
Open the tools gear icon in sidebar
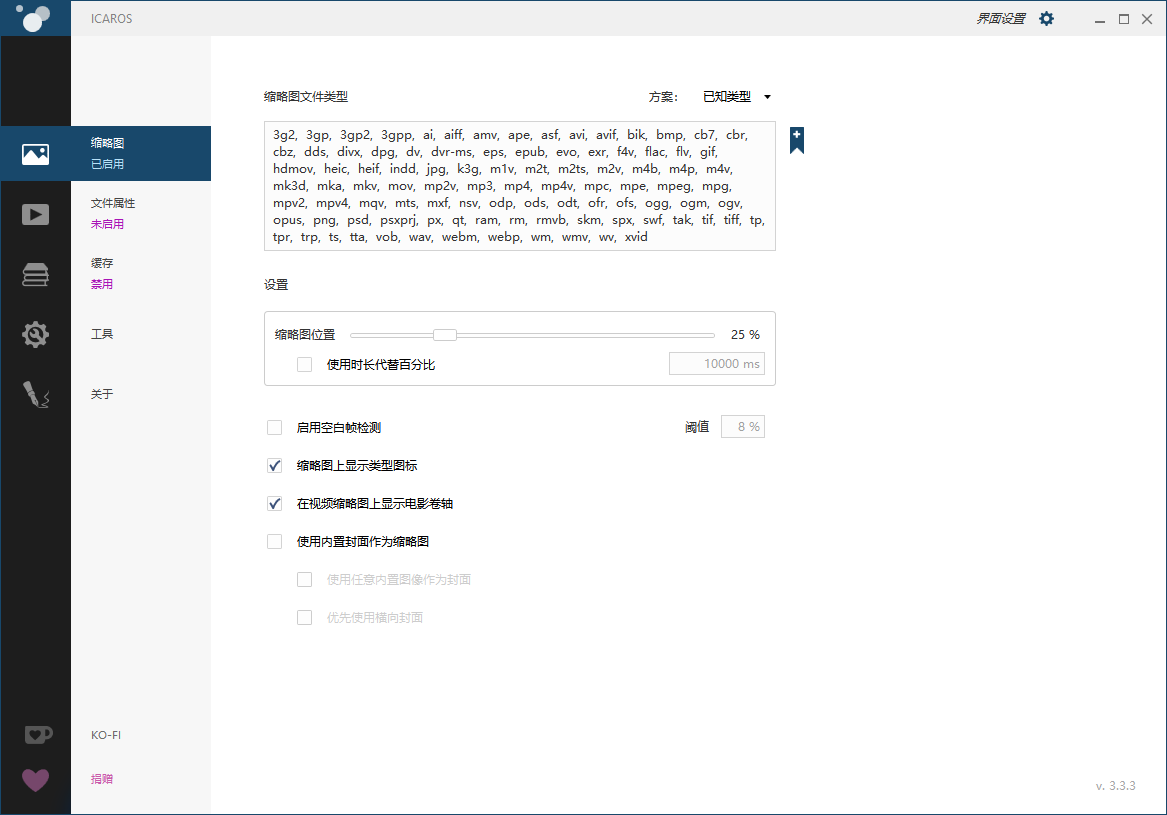coord(35,335)
